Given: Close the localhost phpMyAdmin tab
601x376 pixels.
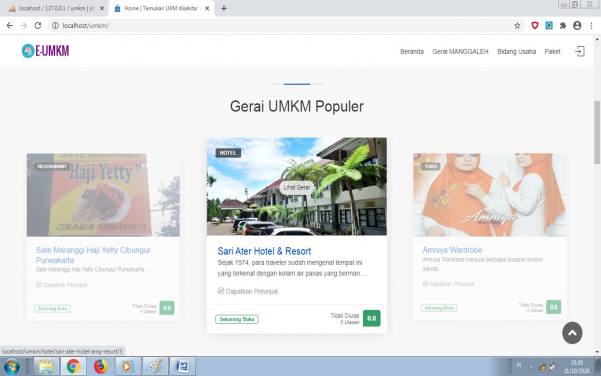Looking at the screenshot, I should [102, 8].
